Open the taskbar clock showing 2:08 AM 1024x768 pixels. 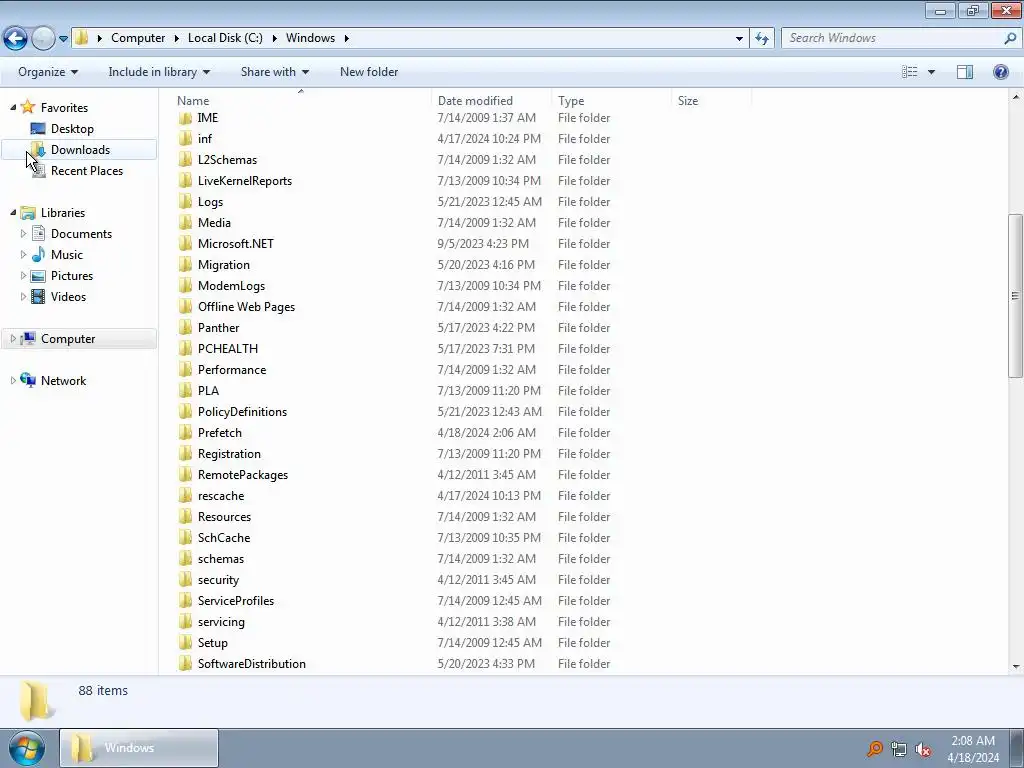point(973,748)
